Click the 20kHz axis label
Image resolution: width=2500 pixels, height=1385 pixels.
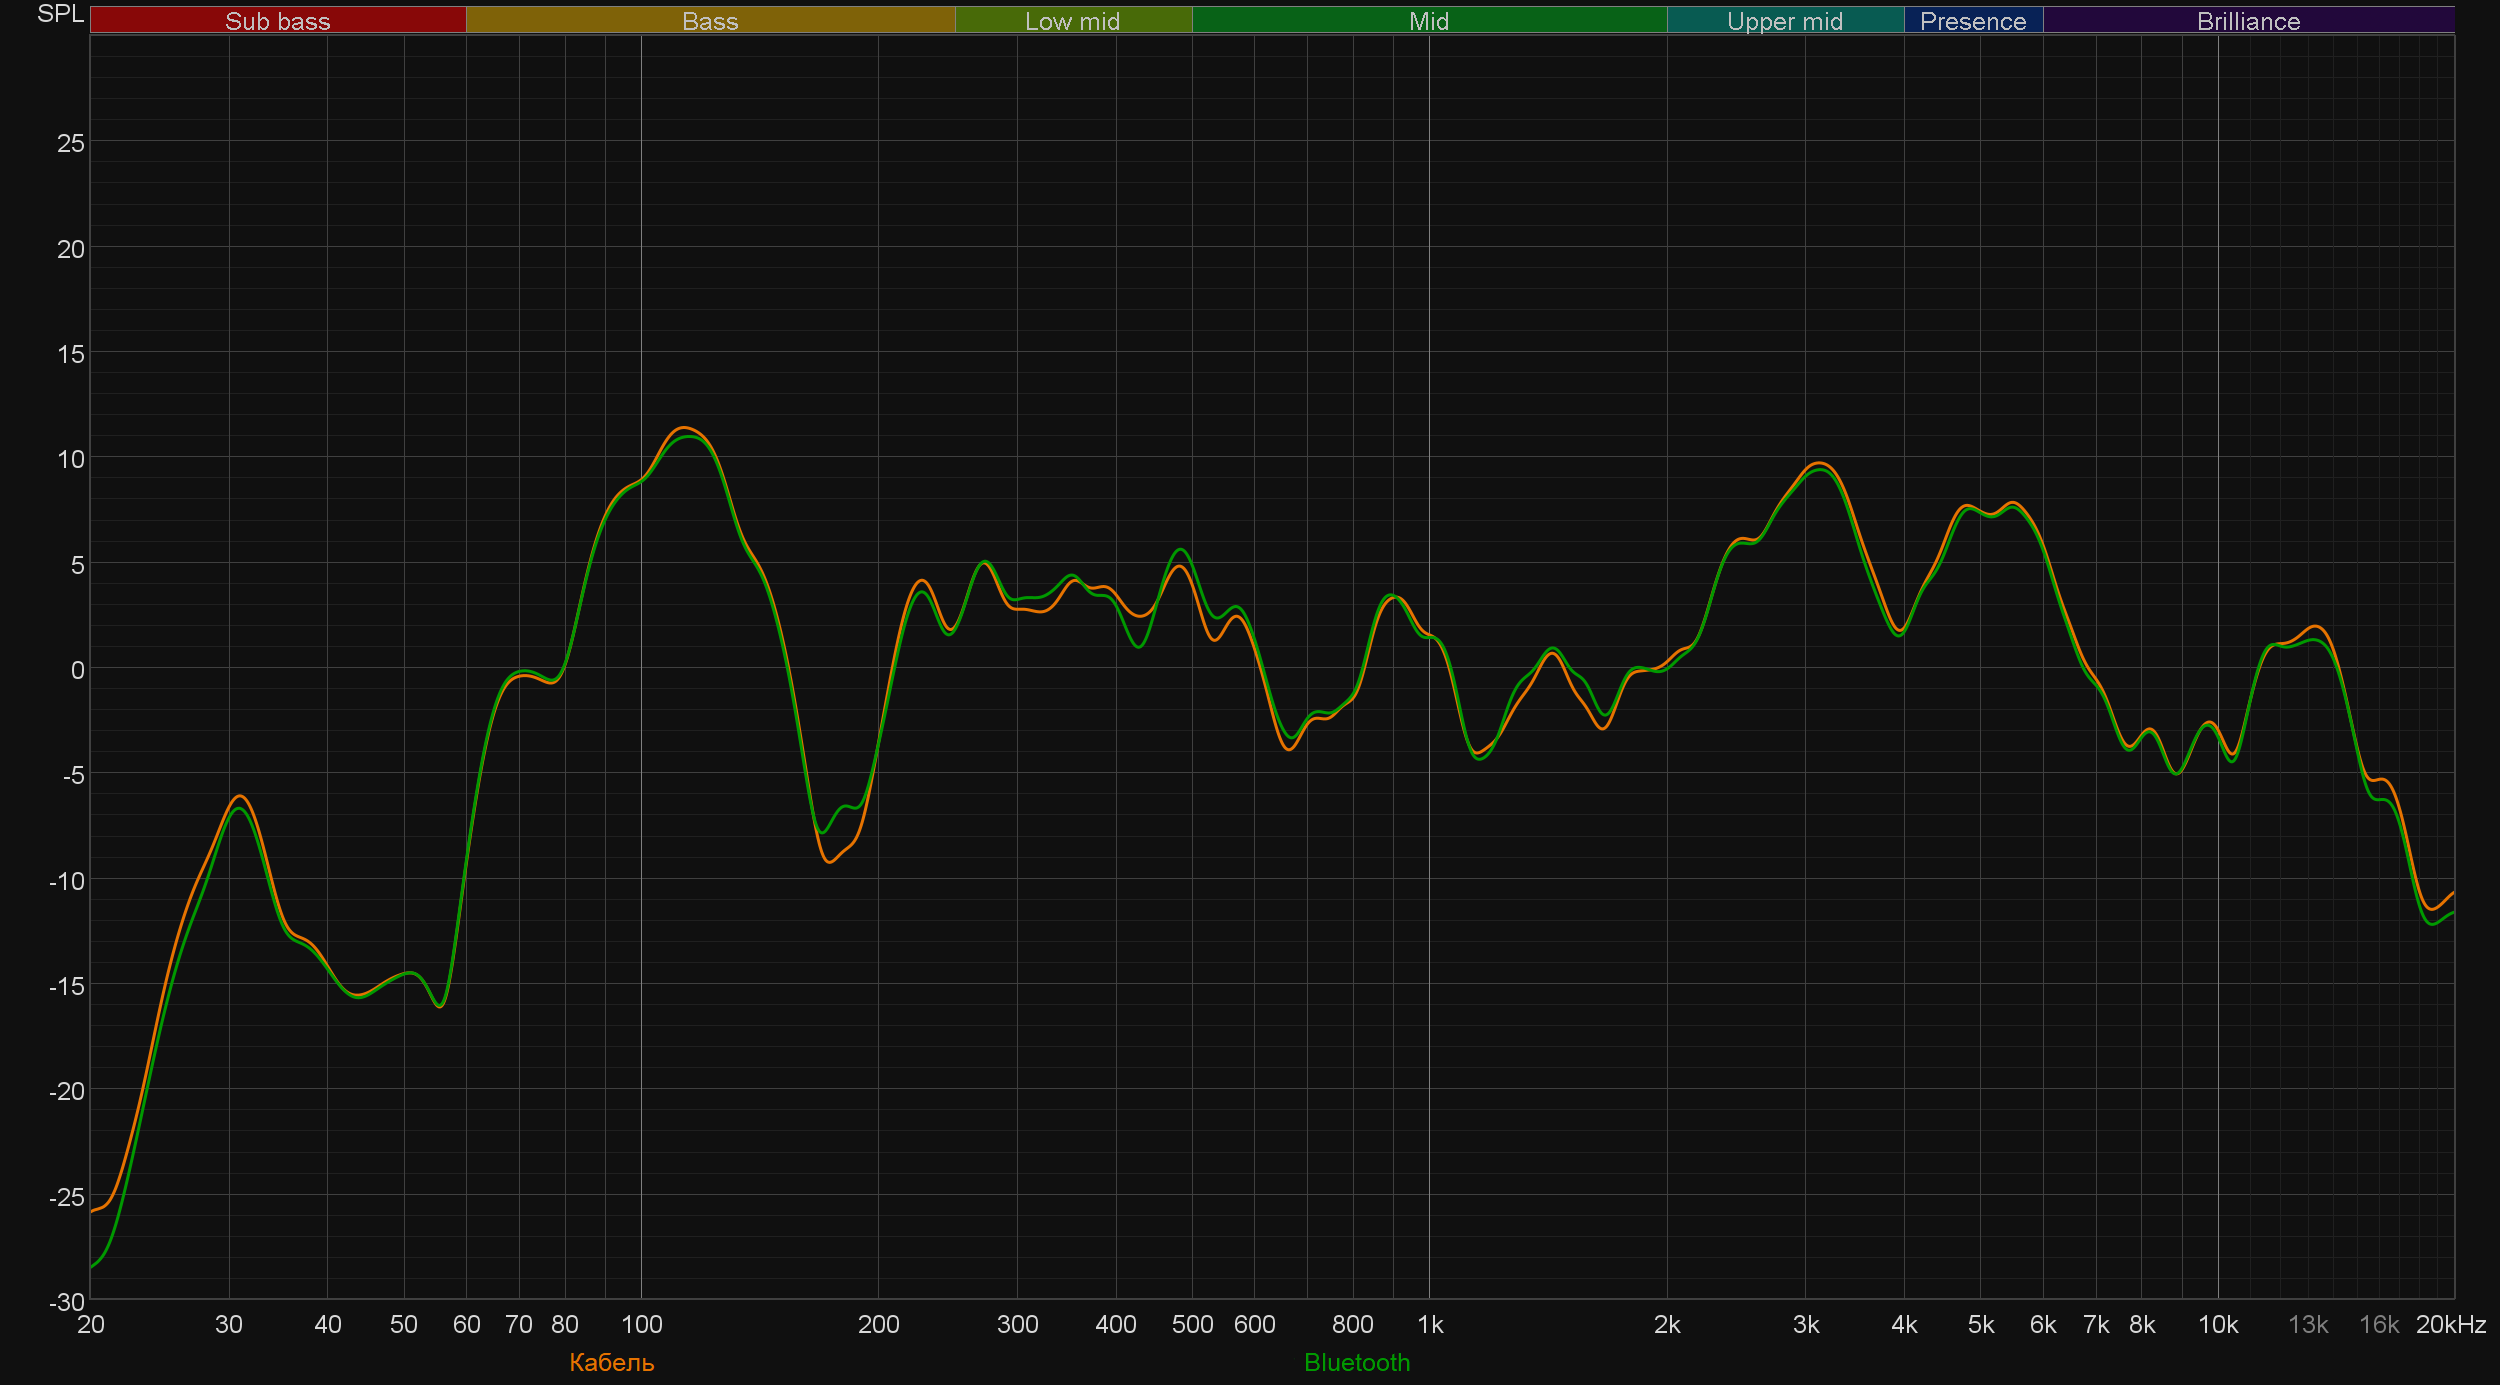[x=2450, y=1324]
